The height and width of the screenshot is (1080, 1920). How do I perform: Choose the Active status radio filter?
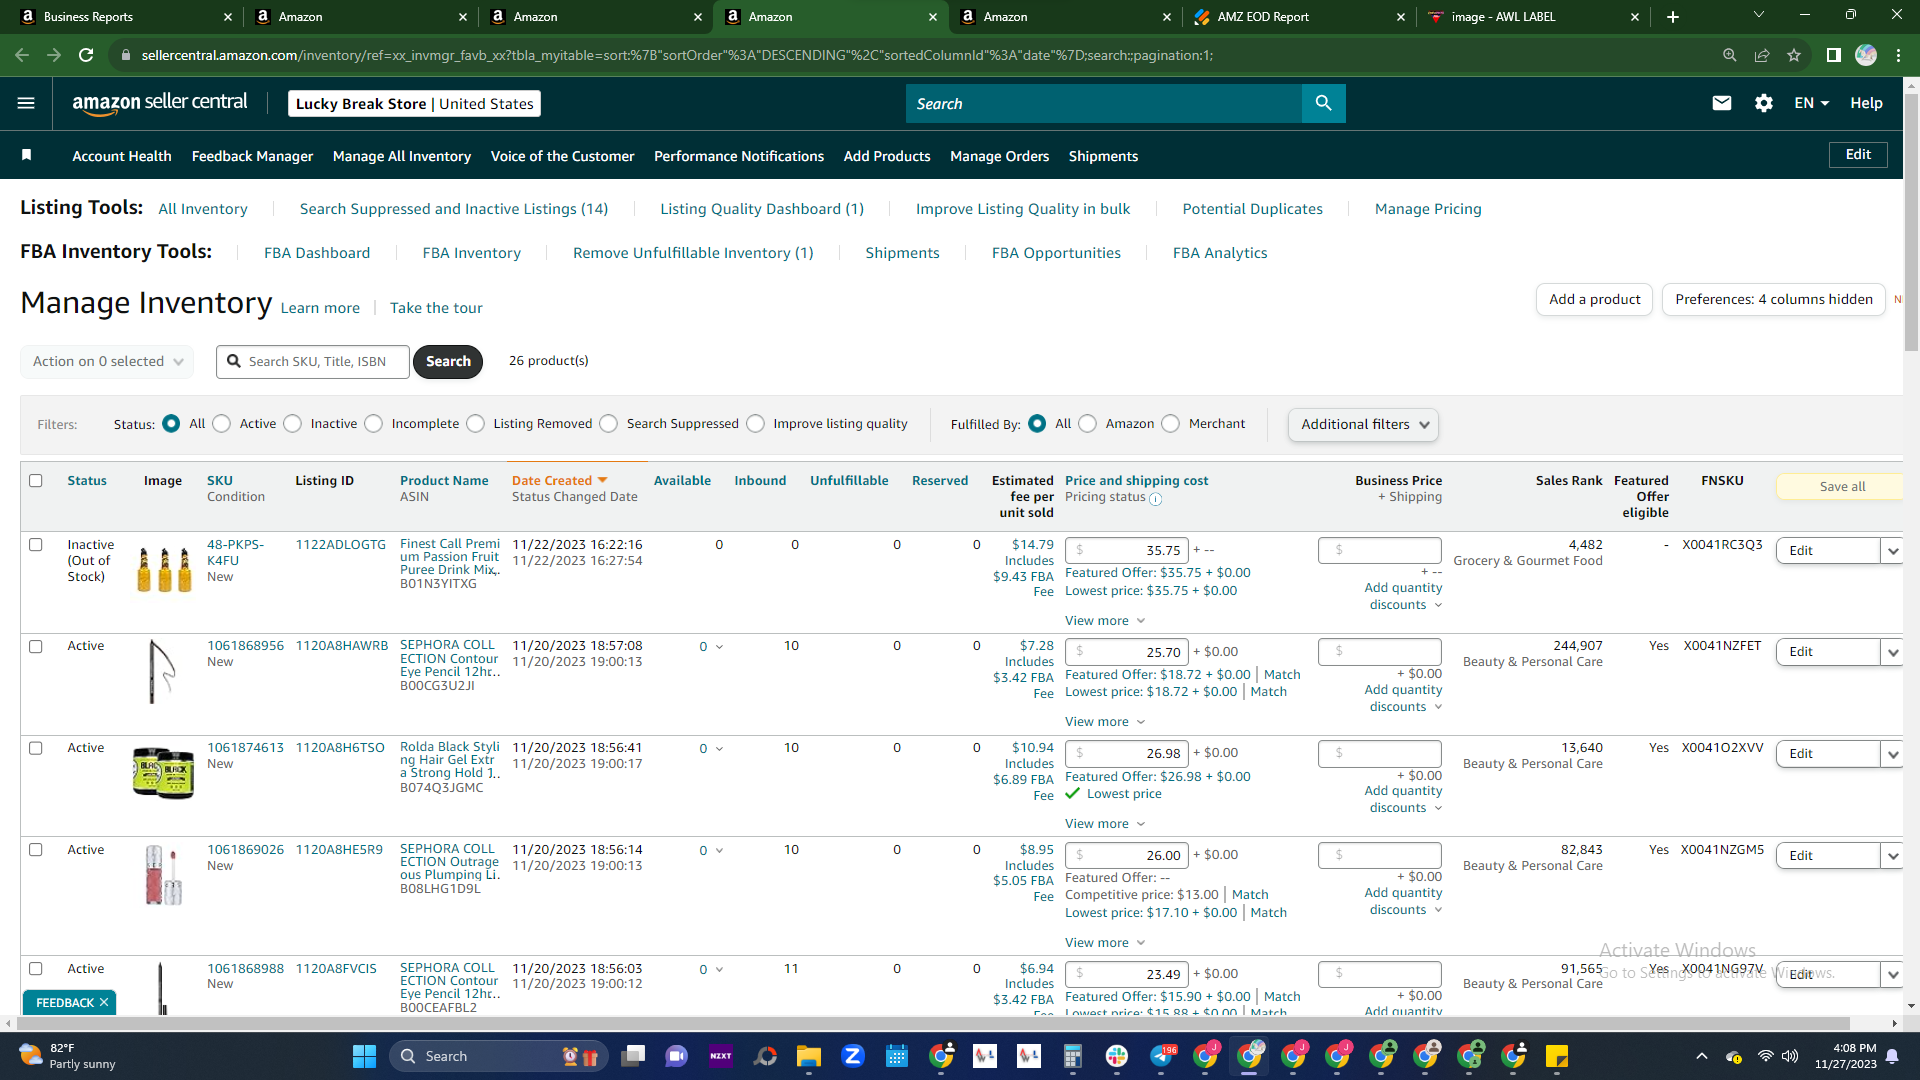(x=222, y=424)
